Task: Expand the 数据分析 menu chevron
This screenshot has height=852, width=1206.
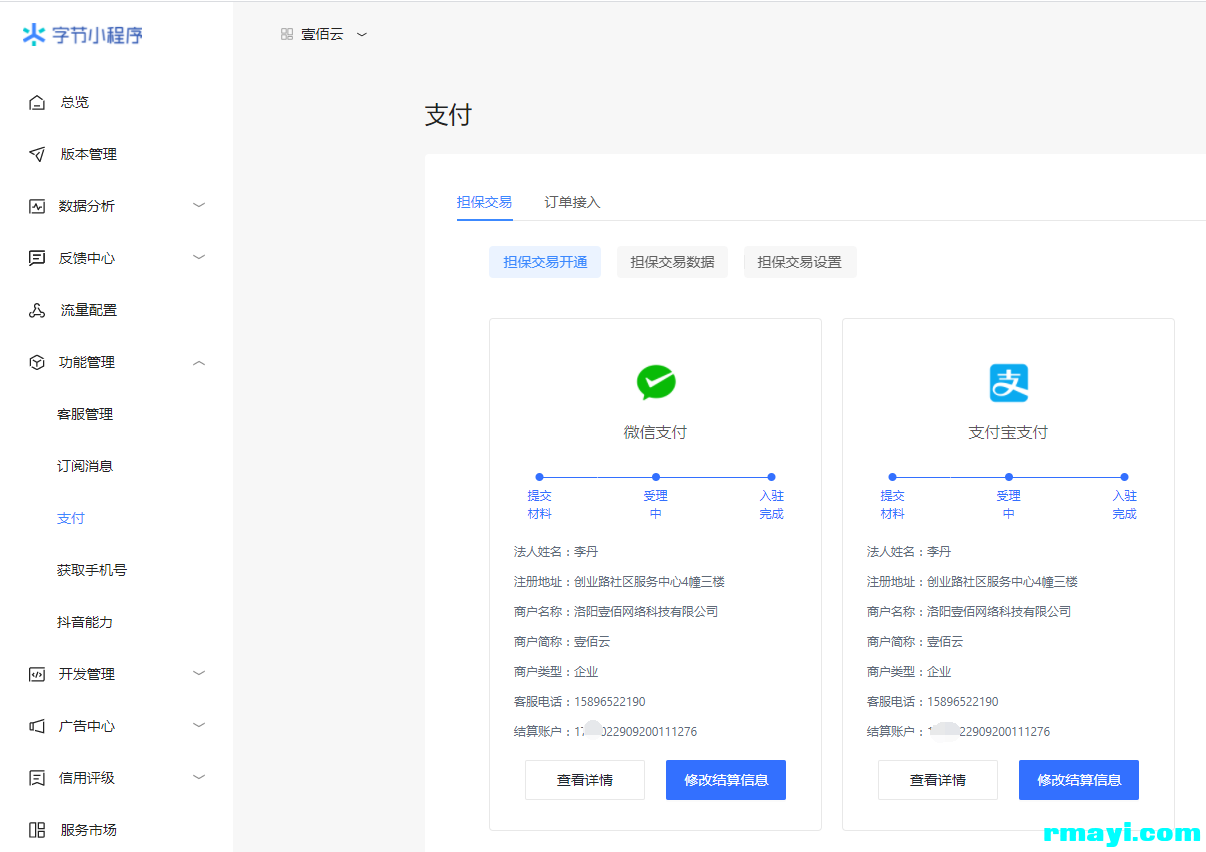Action: click(x=199, y=205)
